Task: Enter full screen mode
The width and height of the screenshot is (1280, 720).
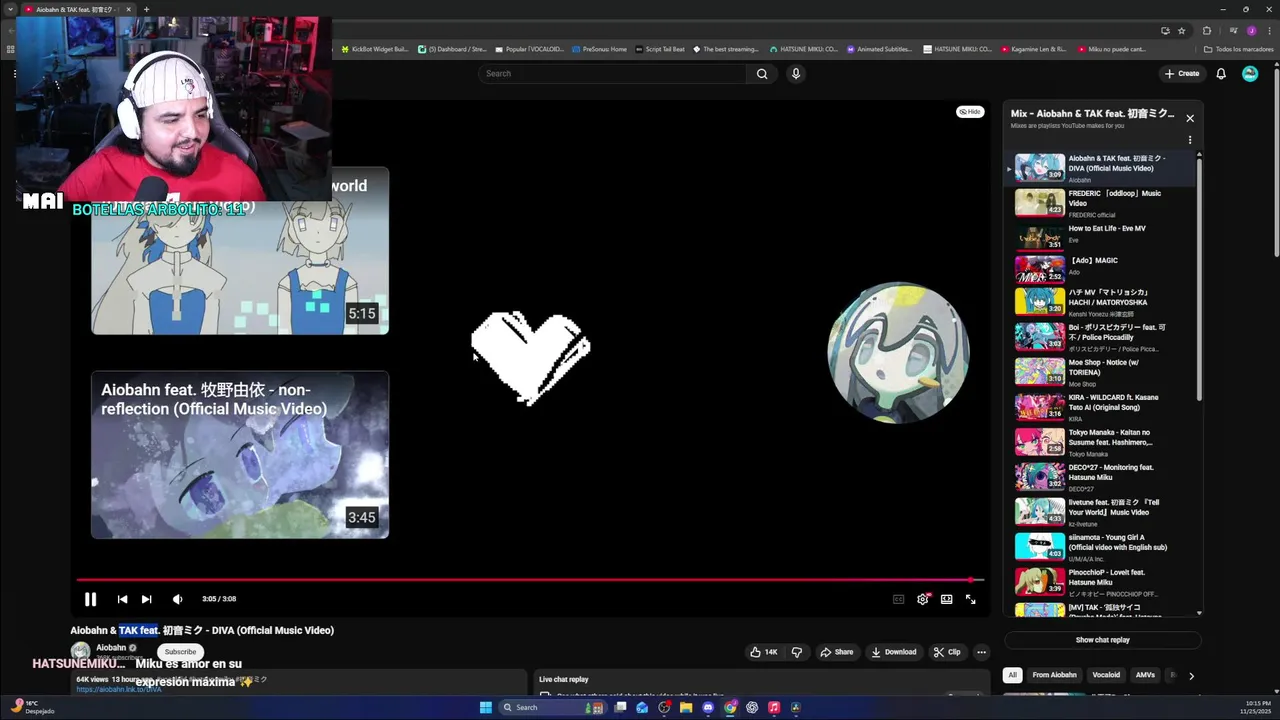Action: click(x=970, y=599)
